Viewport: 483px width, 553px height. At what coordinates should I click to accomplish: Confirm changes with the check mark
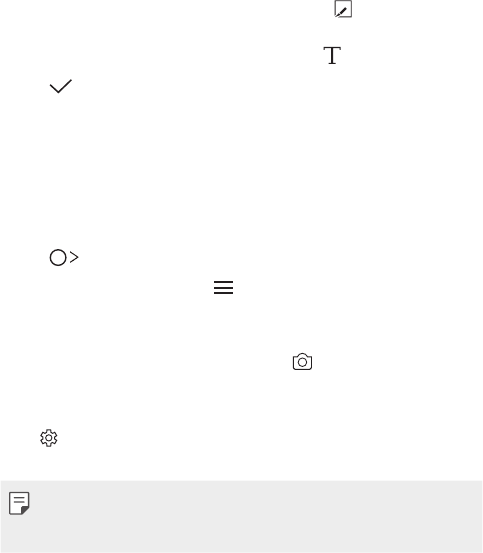(x=61, y=86)
